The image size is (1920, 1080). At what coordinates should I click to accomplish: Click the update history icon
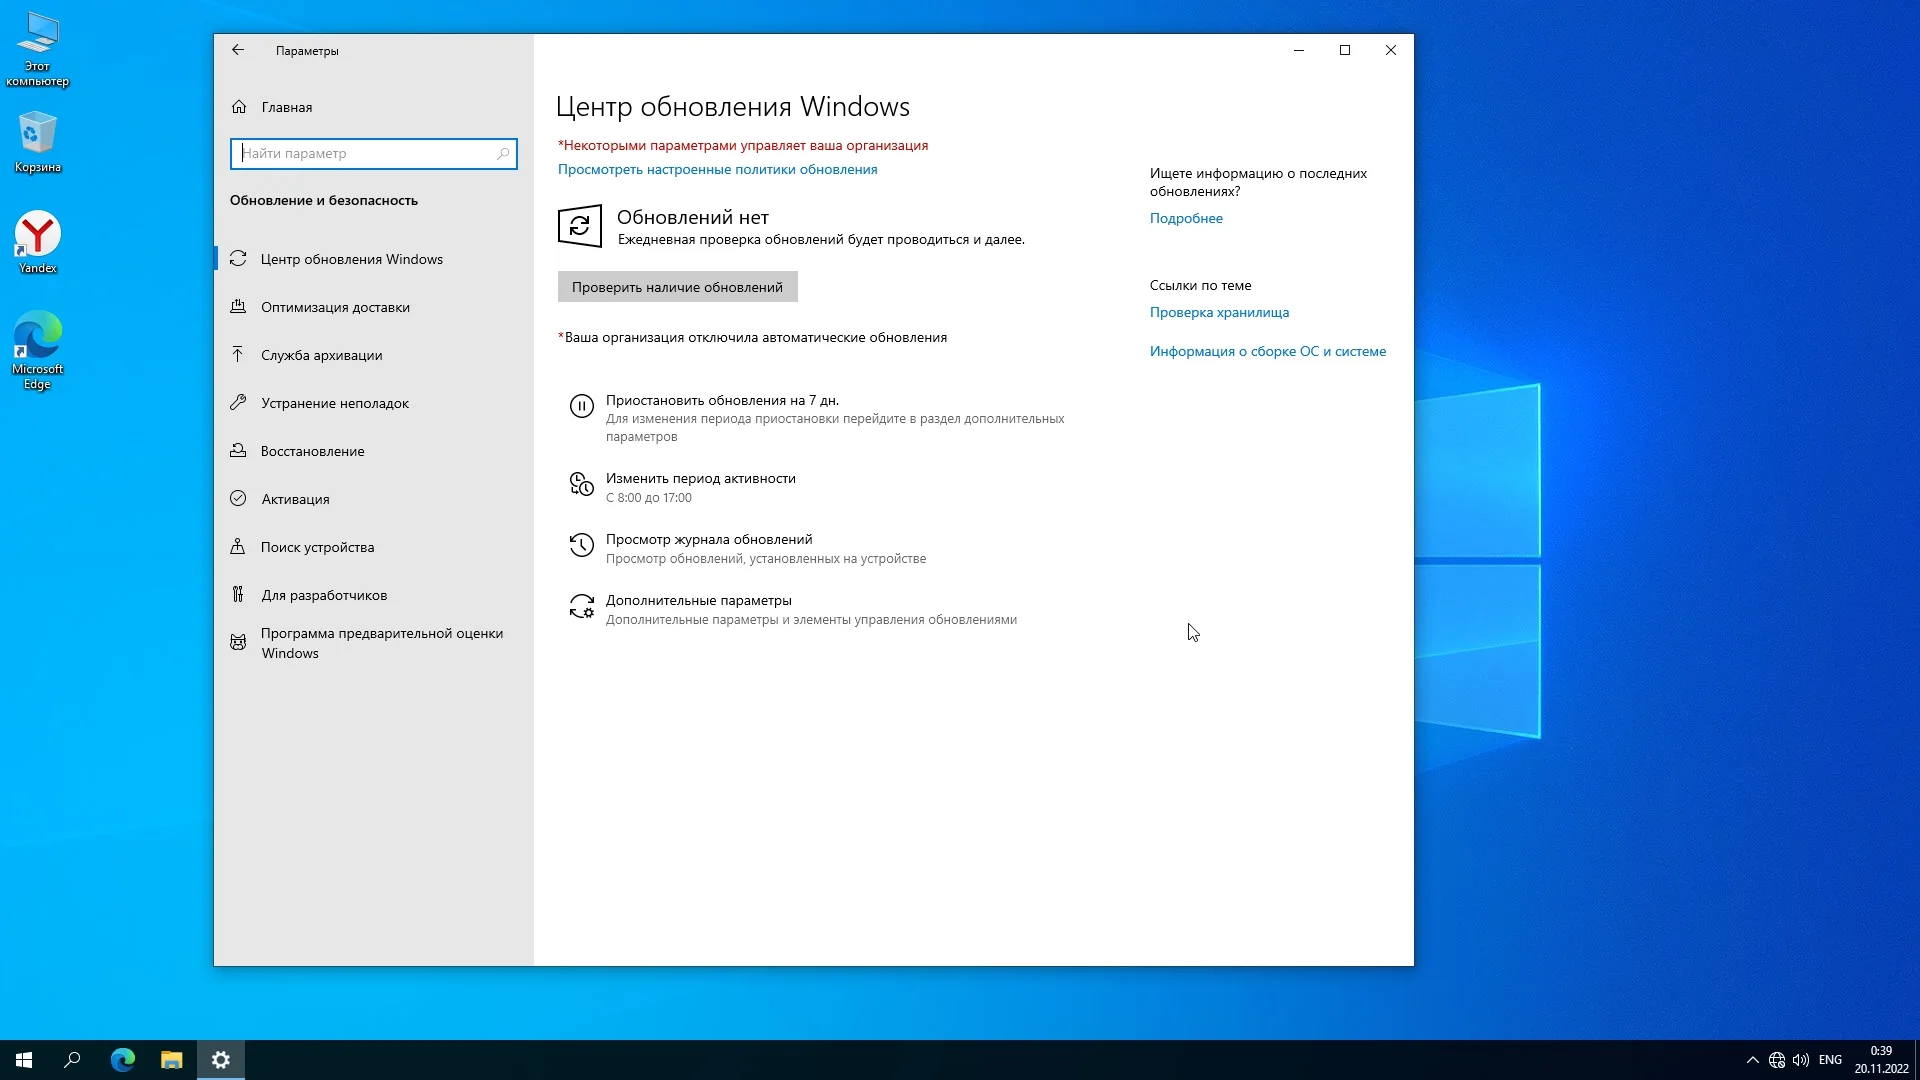(x=581, y=545)
